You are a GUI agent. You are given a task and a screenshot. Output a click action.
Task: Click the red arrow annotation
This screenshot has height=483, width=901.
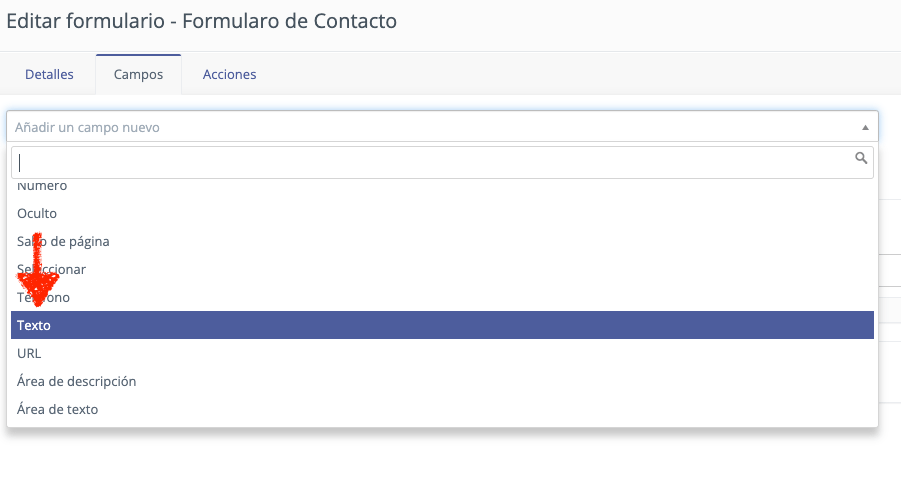pyautogui.click(x=38, y=270)
